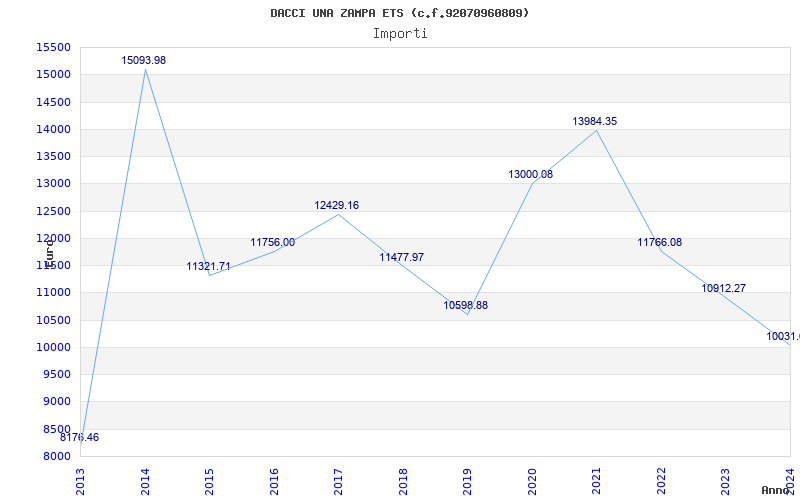Click the 13000 y-axis tick label
The width and height of the screenshot is (800, 500).
53,184
